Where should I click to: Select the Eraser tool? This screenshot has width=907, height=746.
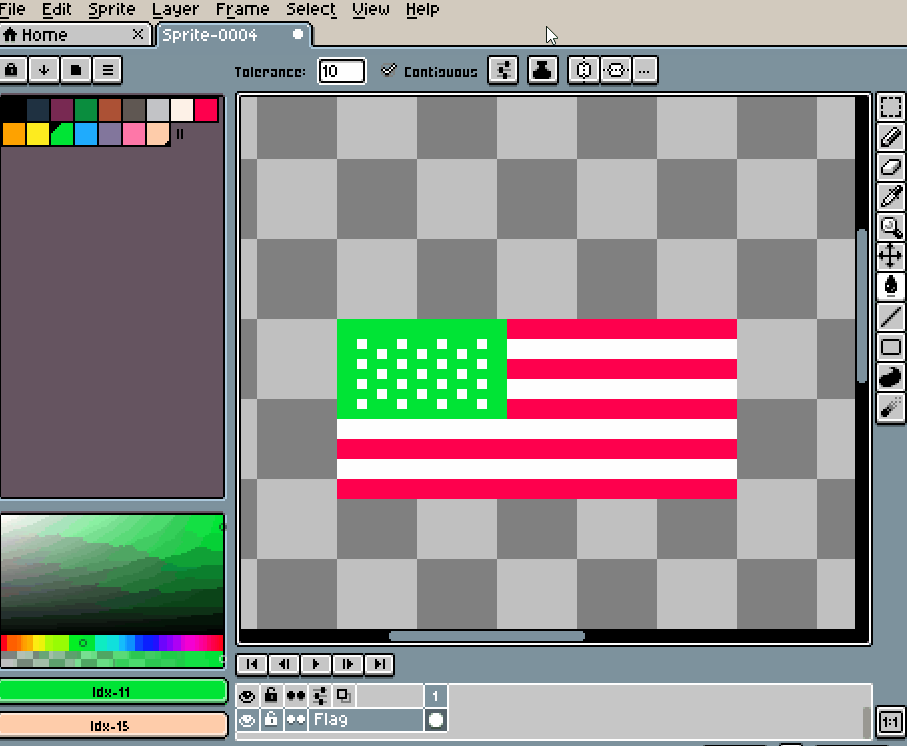click(x=890, y=167)
